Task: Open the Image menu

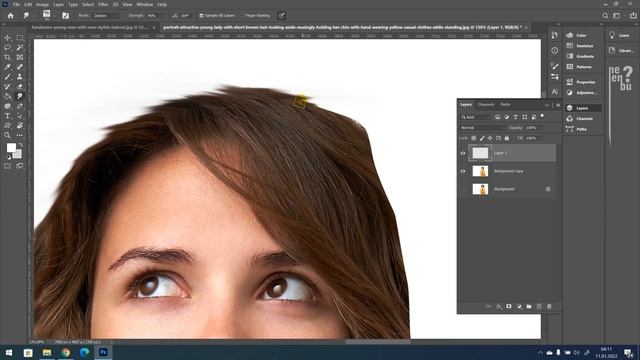Action: 42,4
